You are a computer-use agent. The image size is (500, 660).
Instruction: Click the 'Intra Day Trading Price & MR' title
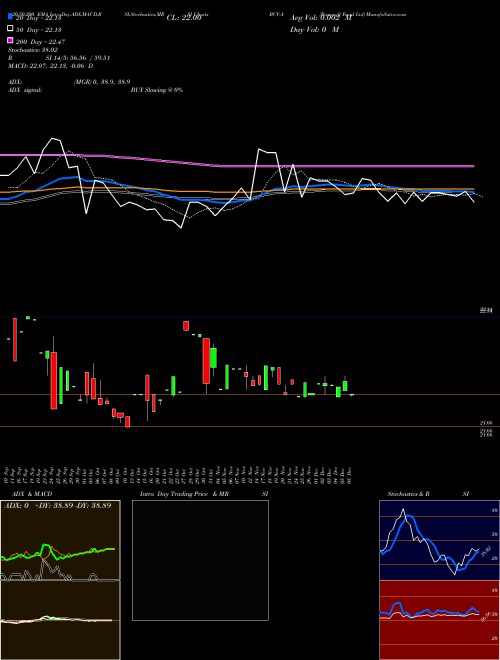coord(184,494)
